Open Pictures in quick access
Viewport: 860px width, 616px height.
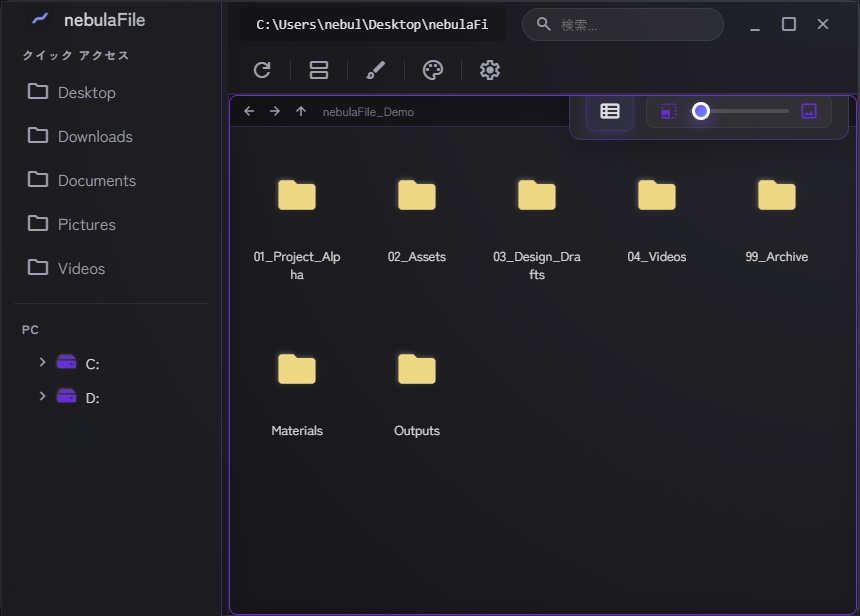tap(72, 224)
